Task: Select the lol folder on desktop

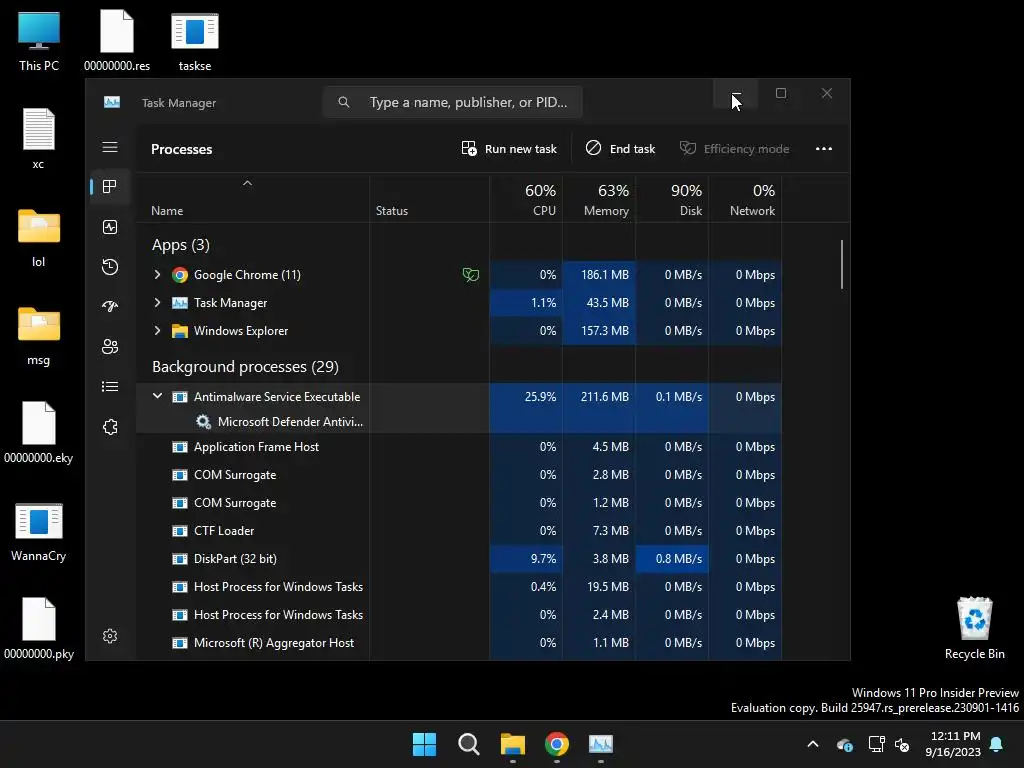Action: click(39, 238)
